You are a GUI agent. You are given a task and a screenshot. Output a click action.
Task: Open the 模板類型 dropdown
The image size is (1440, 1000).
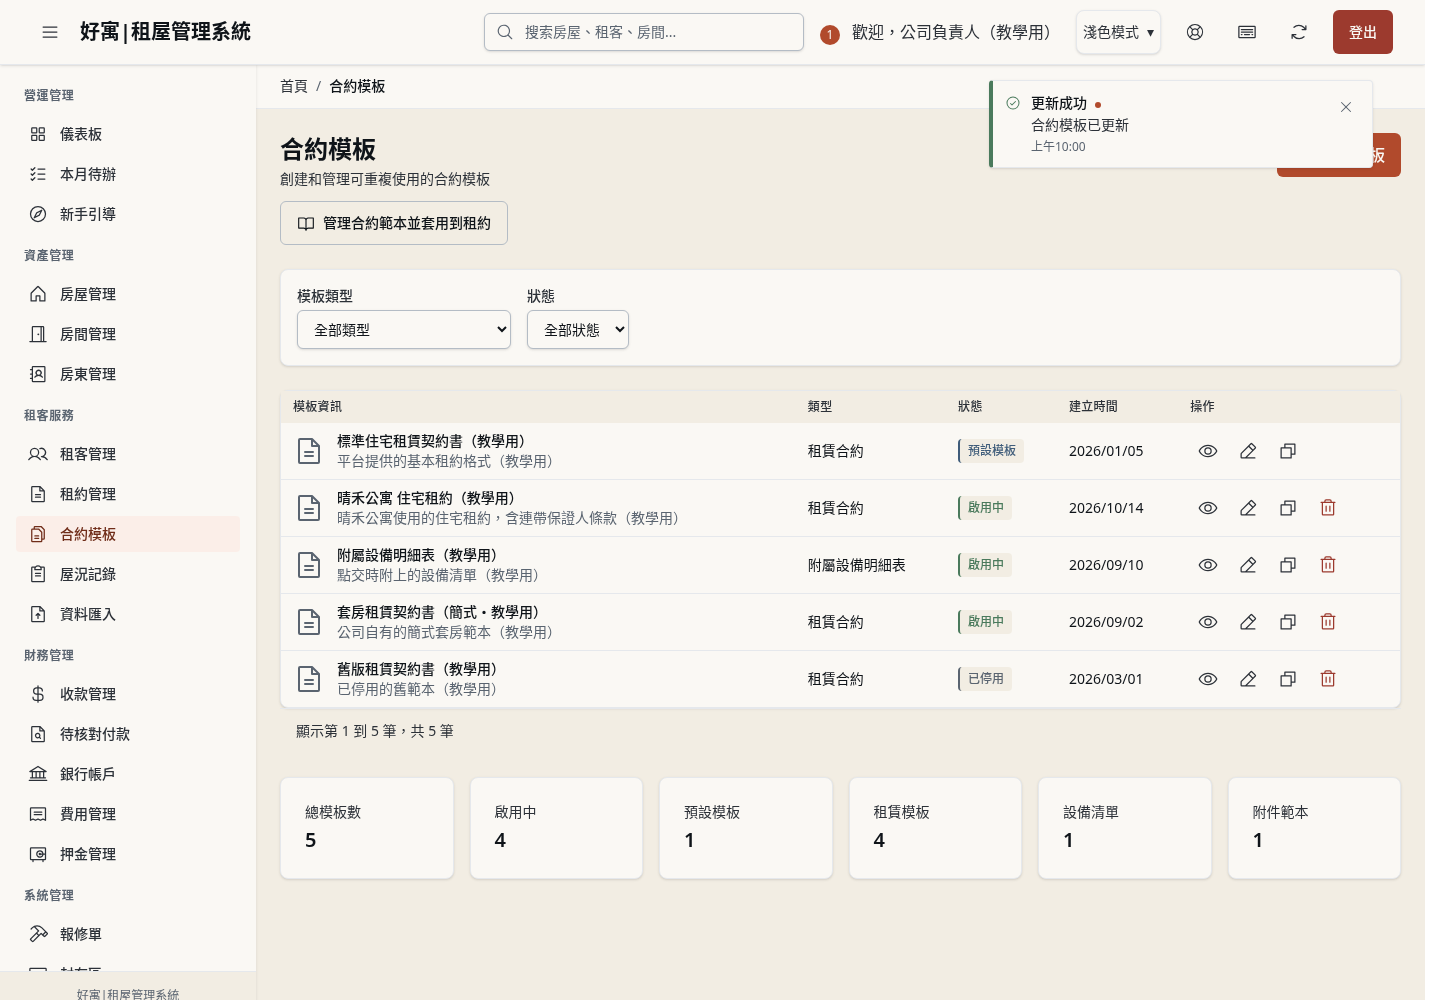(404, 330)
